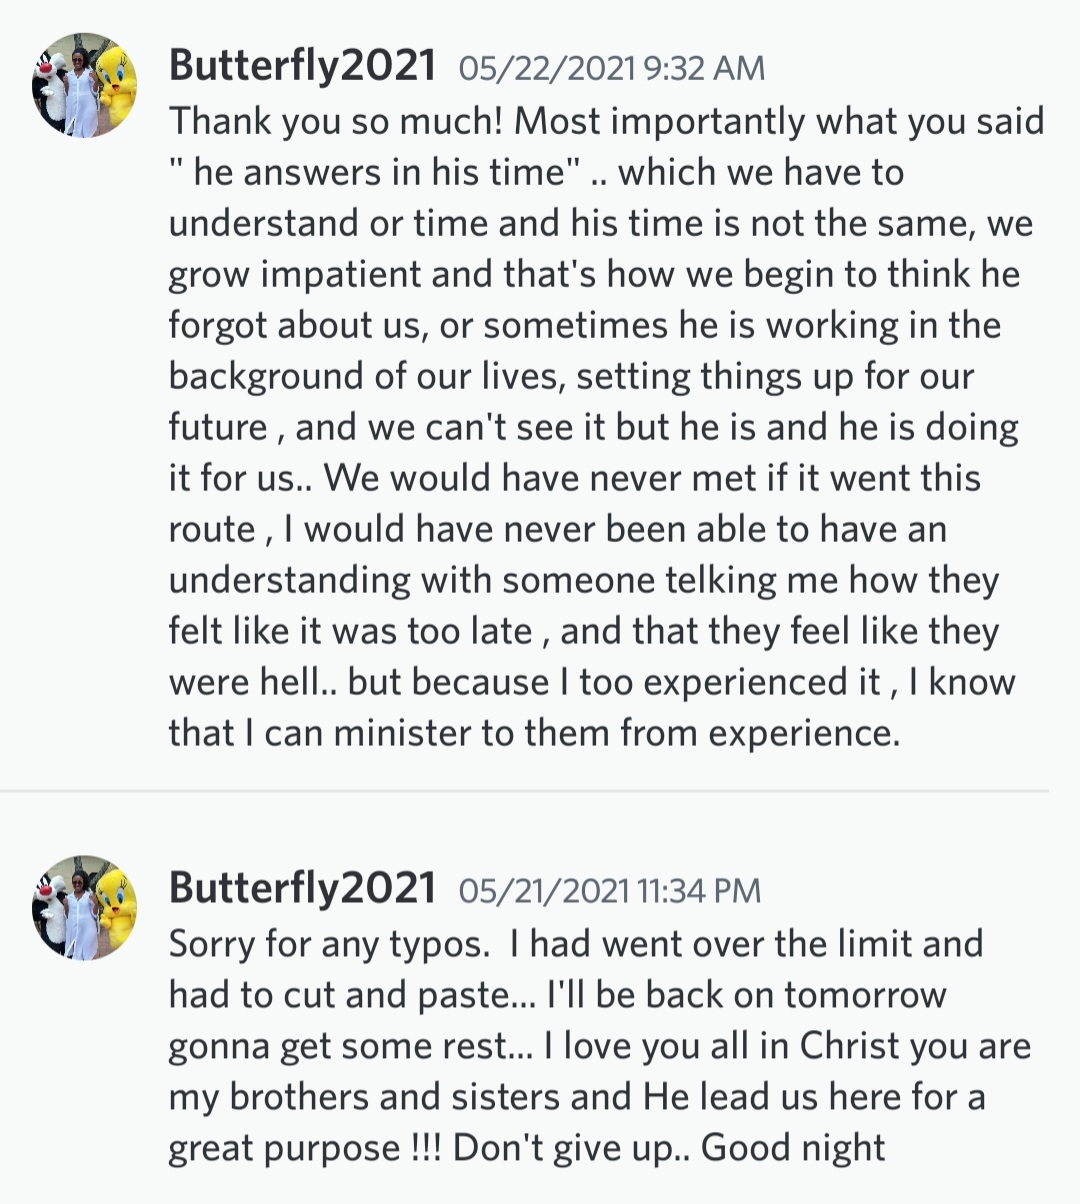Click Butterfly2021 username on 05/22 message
The height and width of the screenshot is (1204, 1080).
(x=302, y=66)
